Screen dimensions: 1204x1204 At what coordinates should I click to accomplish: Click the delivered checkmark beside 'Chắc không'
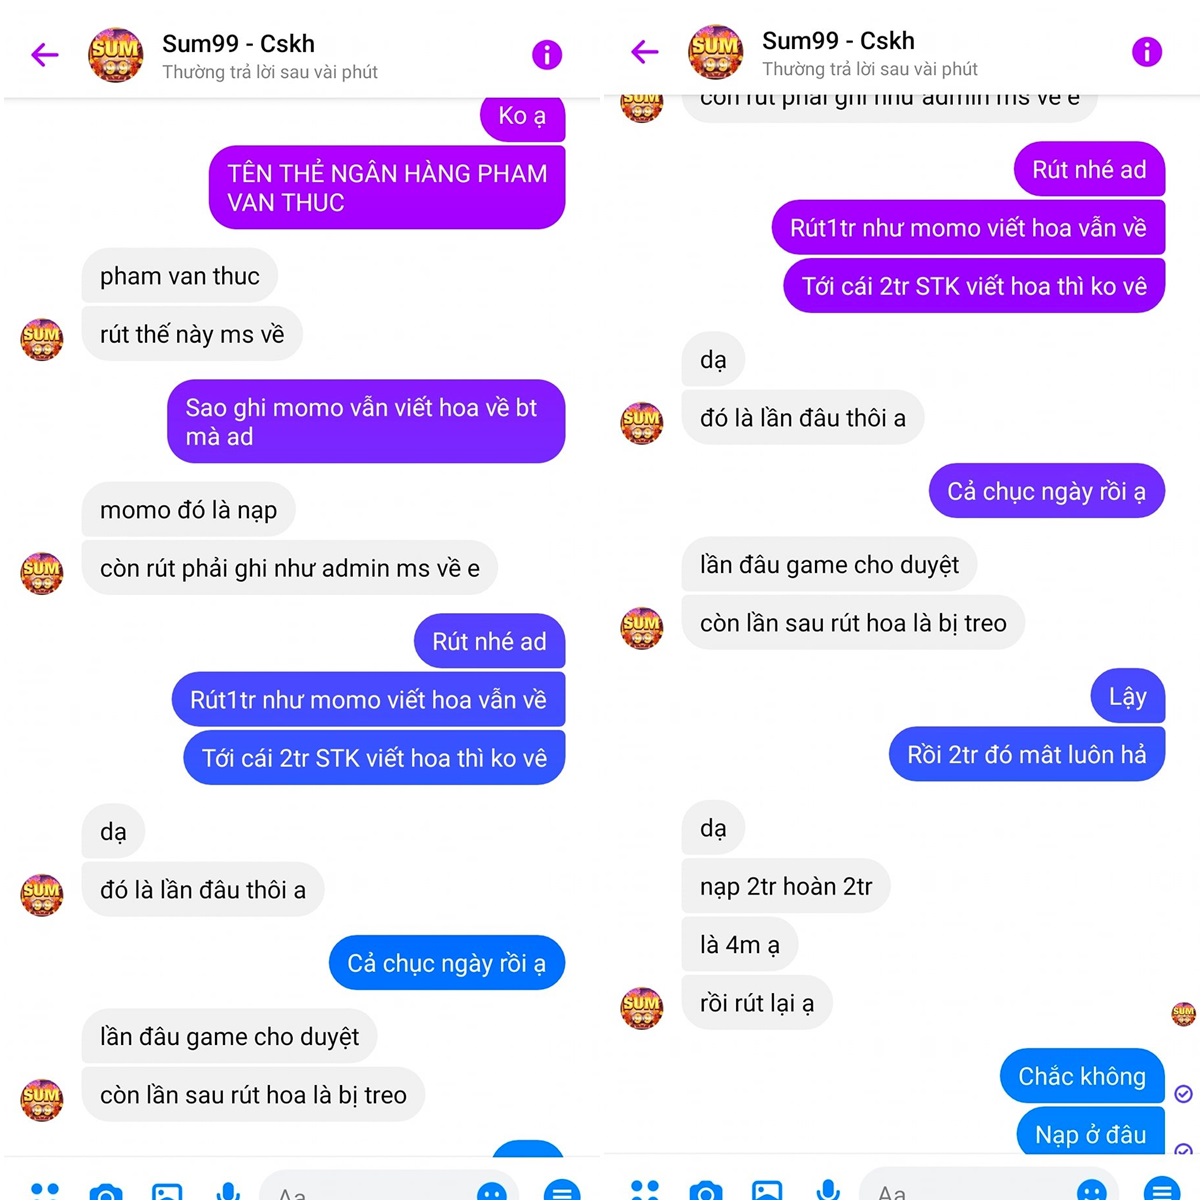click(1183, 1094)
